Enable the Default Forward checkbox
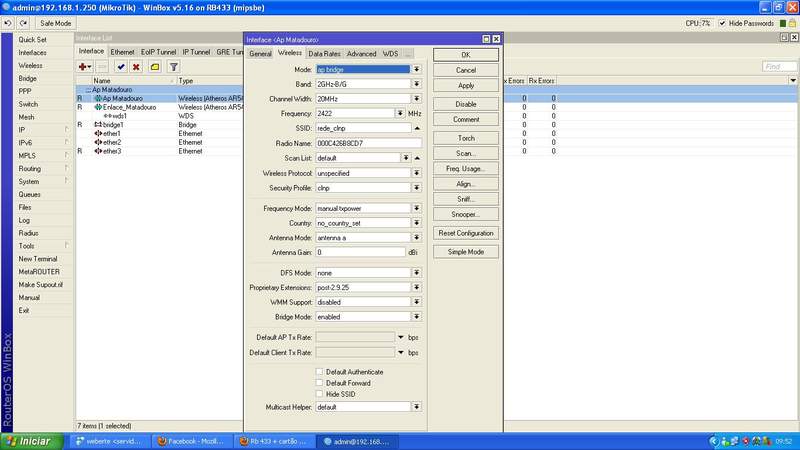 pyautogui.click(x=319, y=383)
